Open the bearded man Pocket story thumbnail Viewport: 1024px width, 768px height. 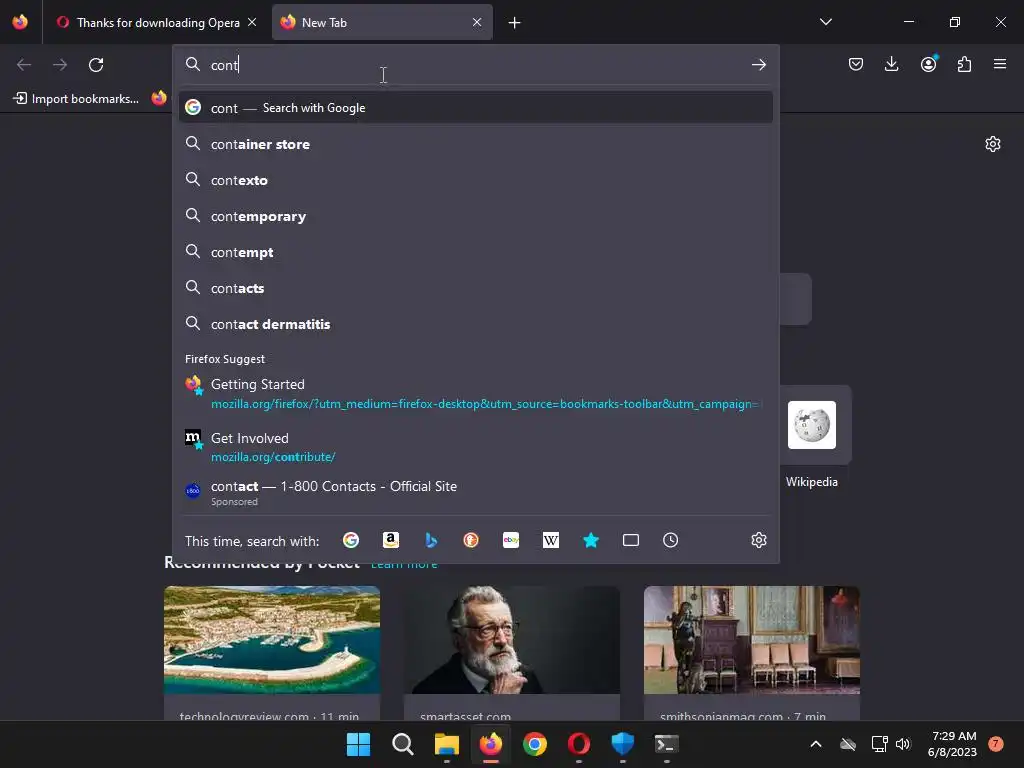512,640
